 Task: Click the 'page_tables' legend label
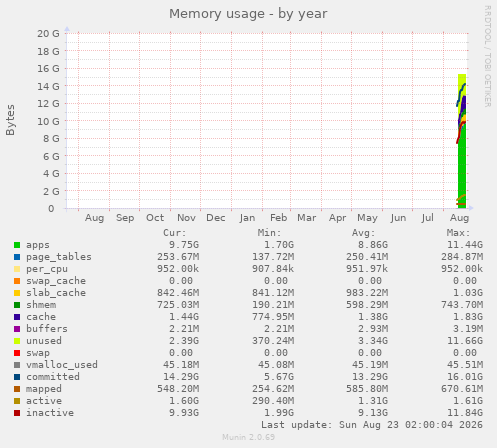tap(59, 257)
